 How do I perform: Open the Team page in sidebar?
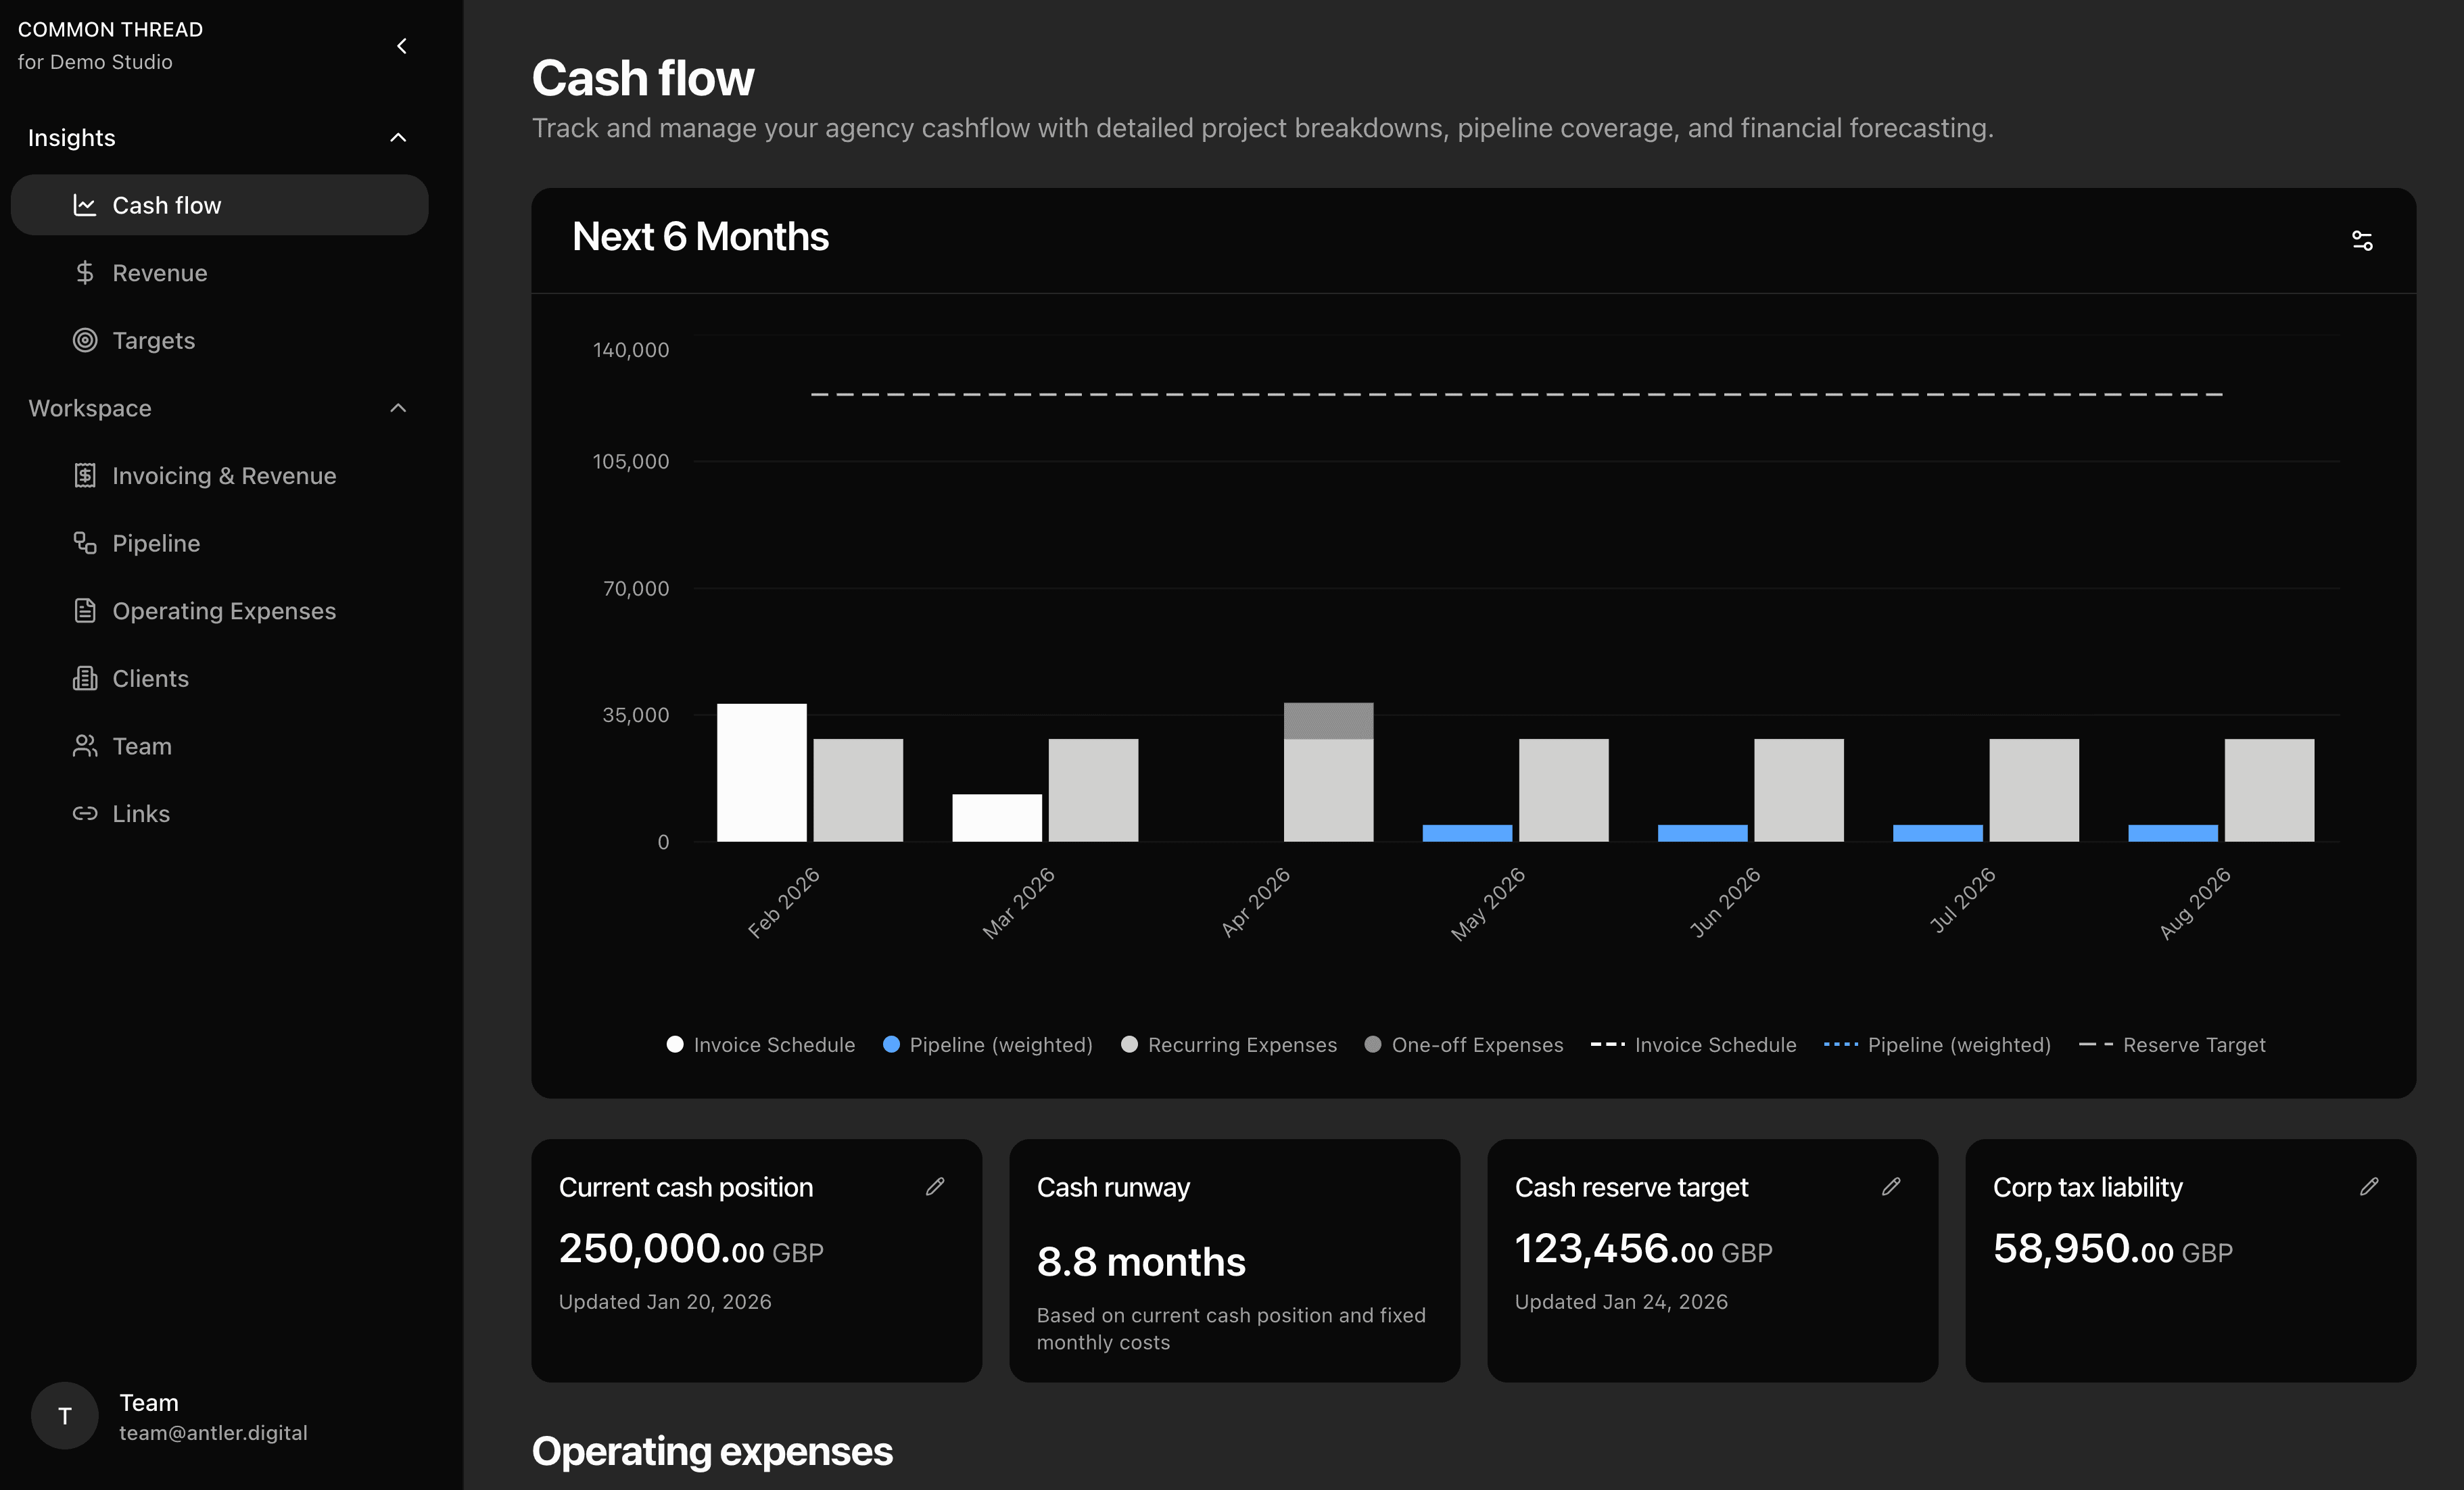coord(141,746)
